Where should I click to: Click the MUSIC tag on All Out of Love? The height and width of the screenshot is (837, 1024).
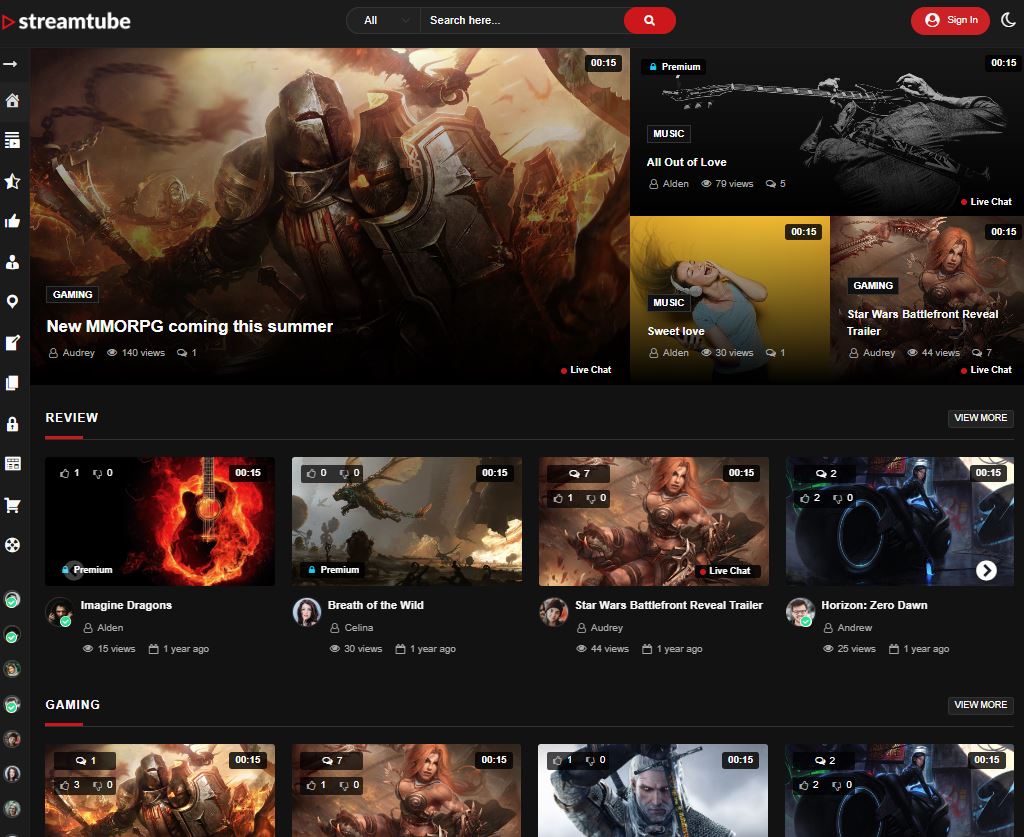pos(668,134)
